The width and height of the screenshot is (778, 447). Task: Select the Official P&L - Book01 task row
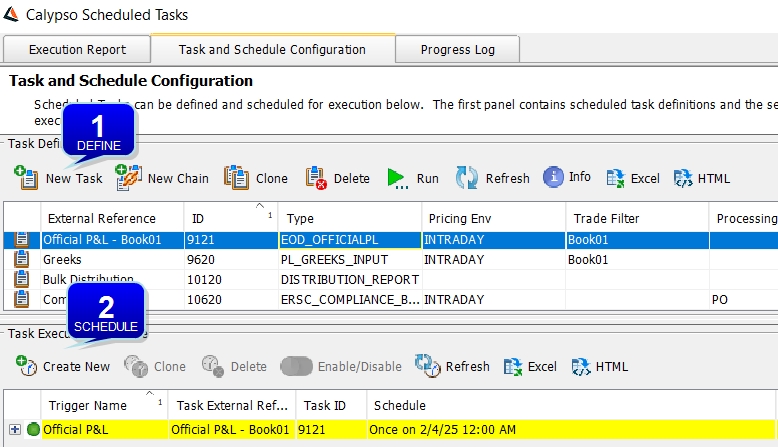tap(391, 240)
